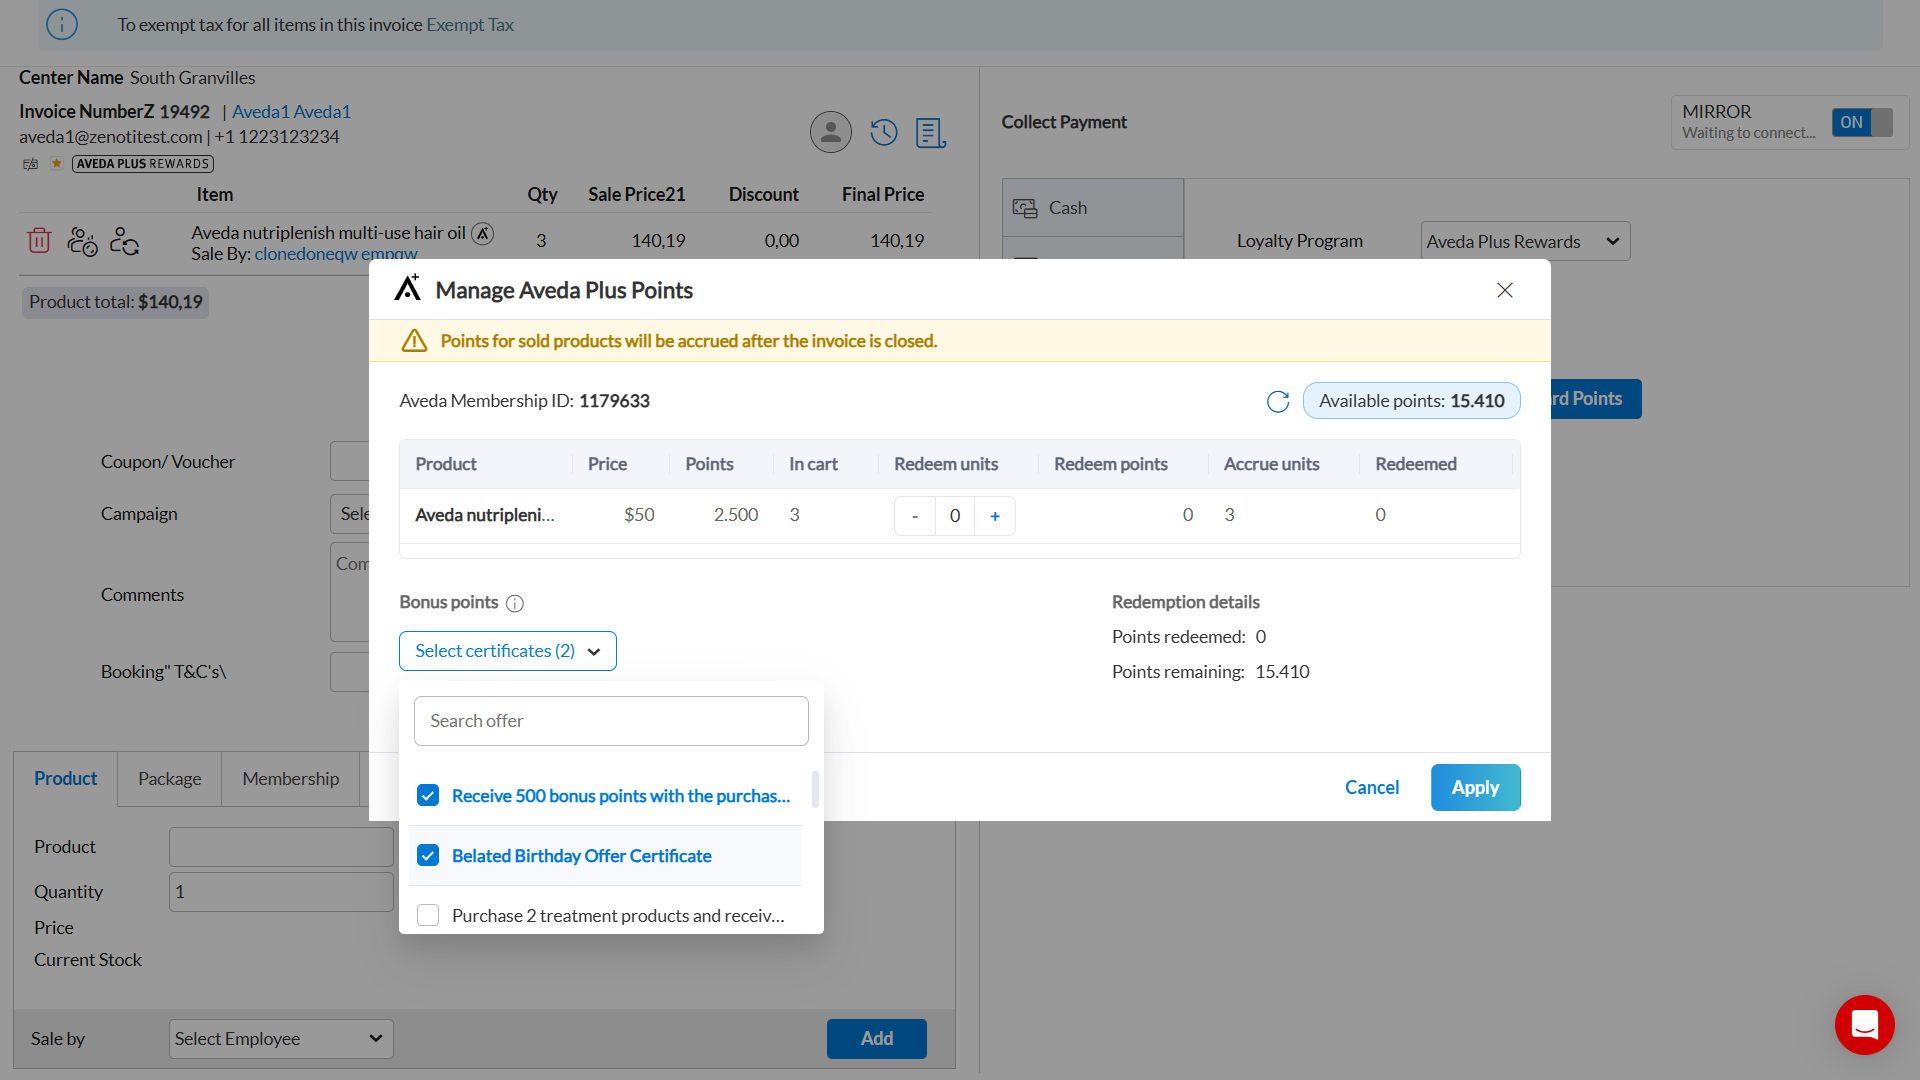Click the Comments text area
1920x1080 pixels.
pos(350,592)
